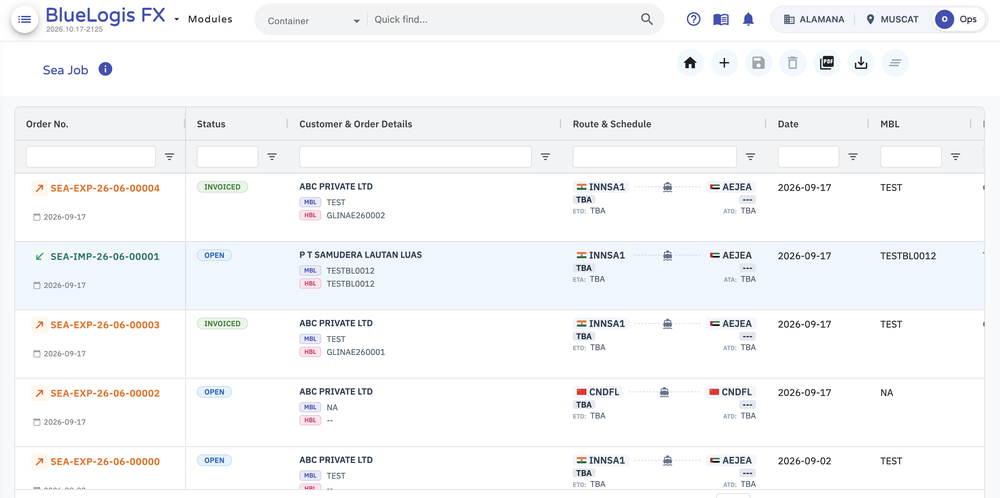The width and height of the screenshot is (1000, 498).
Task: Sort by Order No. column header
Action: click(x=47, y=124)
